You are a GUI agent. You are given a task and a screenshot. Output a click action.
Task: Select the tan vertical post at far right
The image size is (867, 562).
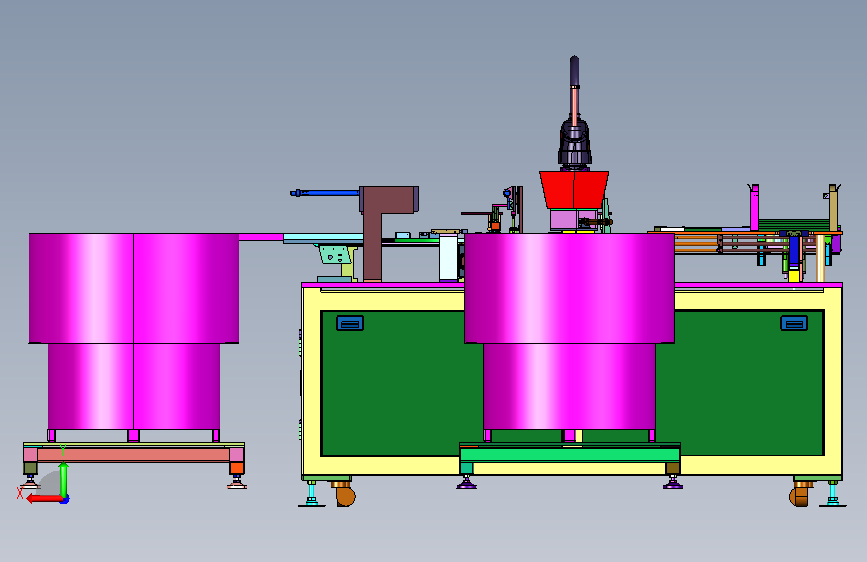(833, 207)
